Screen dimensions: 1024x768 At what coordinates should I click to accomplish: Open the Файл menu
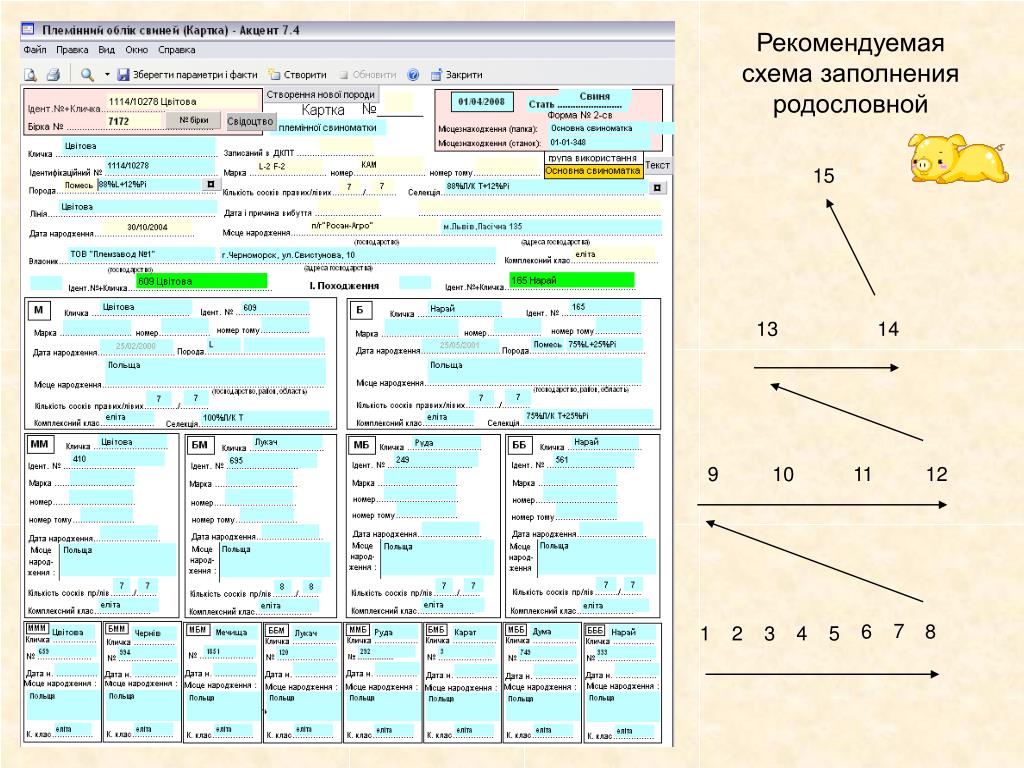[x=35, y=50]
